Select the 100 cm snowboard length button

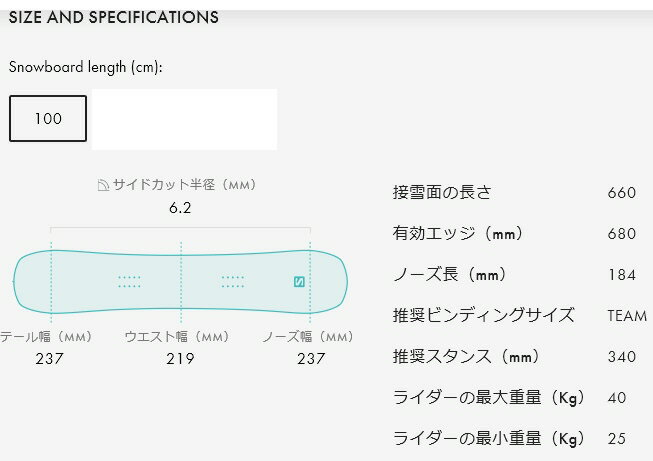point(48,119)
